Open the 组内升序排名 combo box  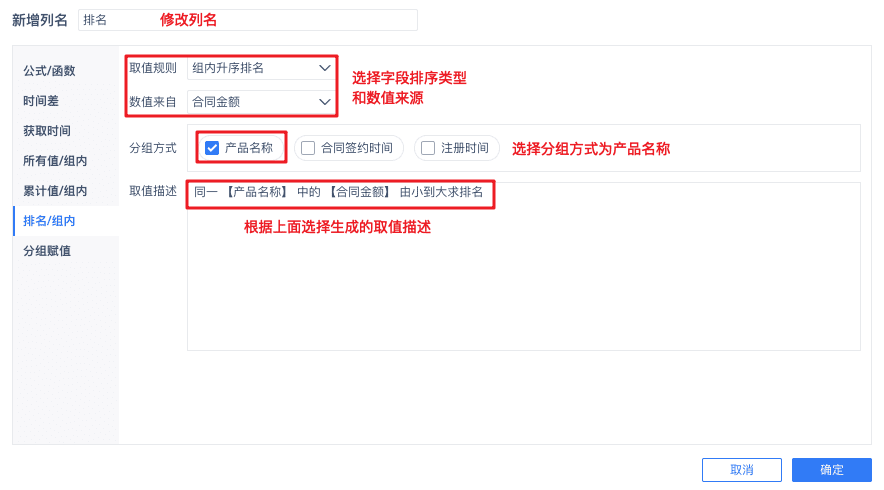261,68
